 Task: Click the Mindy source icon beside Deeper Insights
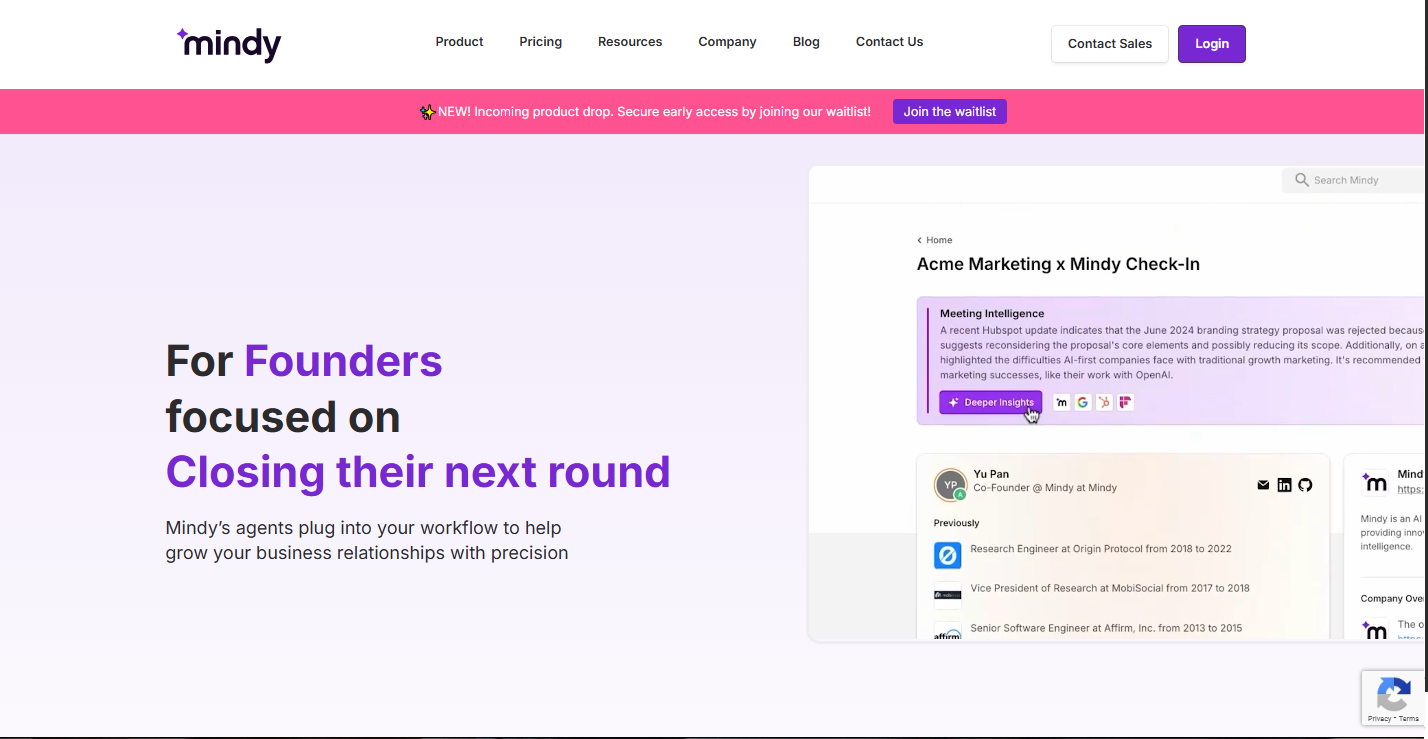1061,402
